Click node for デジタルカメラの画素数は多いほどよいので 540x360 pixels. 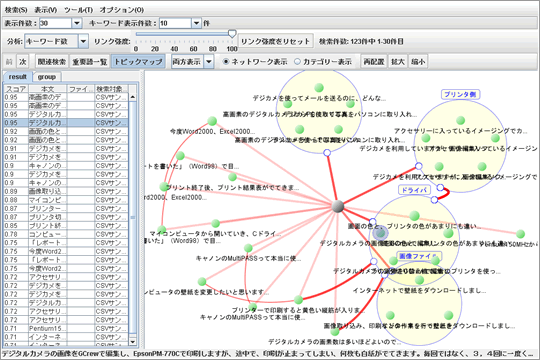point(335,332)
